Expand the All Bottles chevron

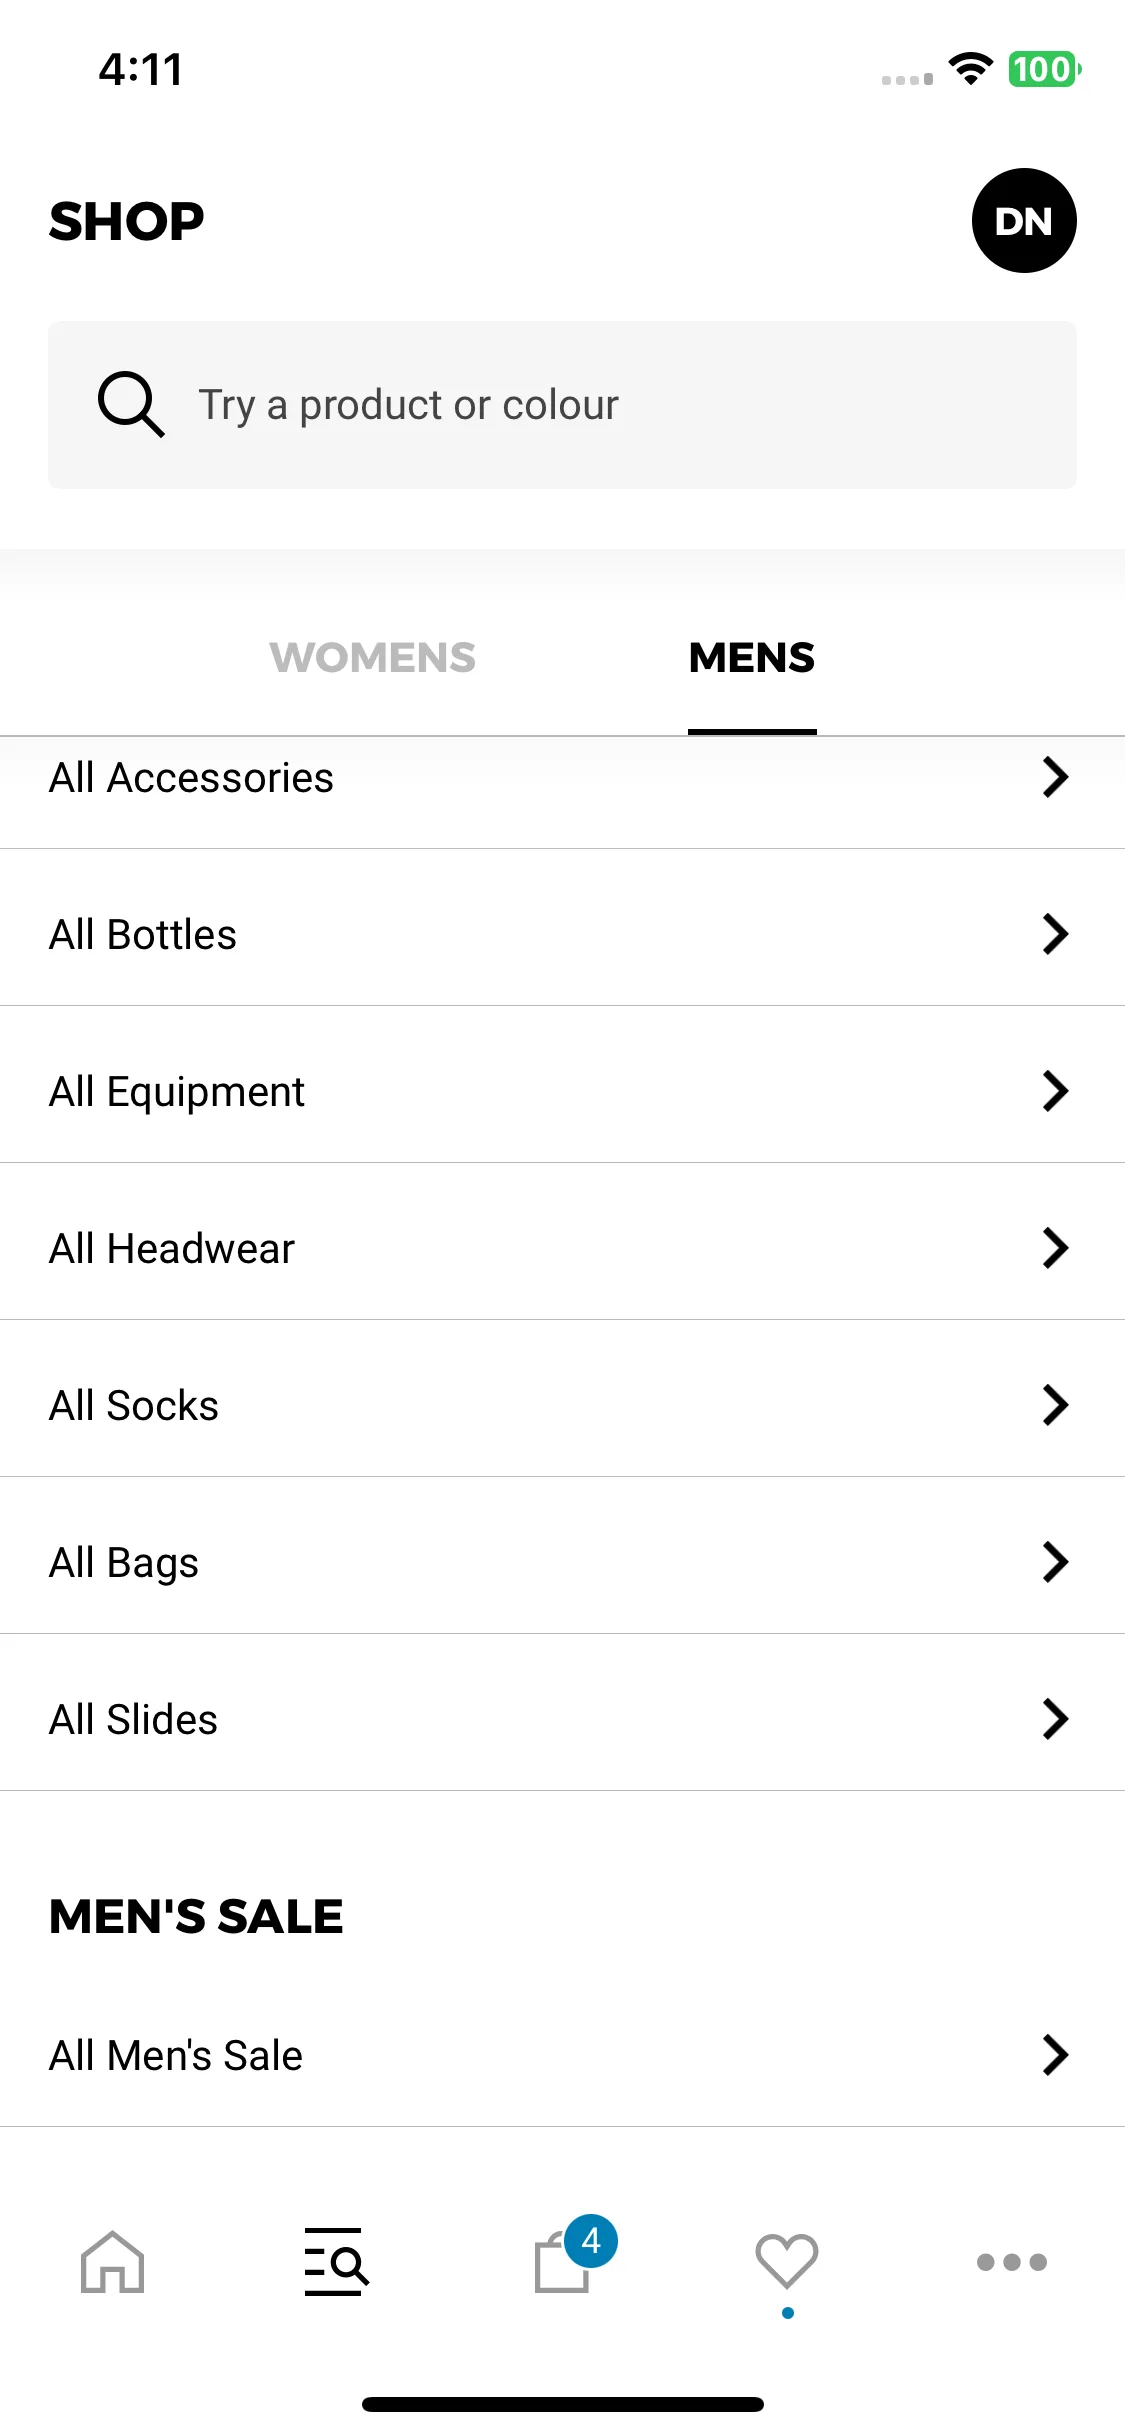[x=1055, y=934]
